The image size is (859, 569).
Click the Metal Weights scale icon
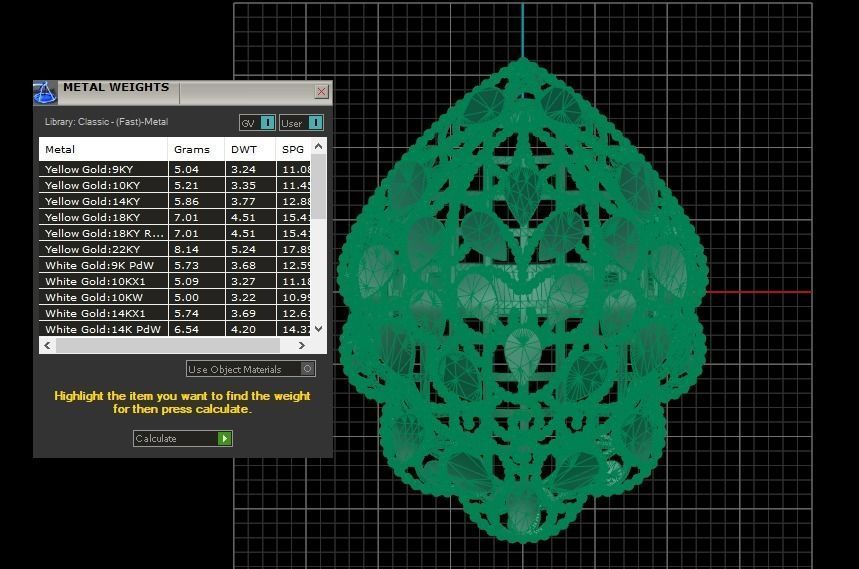[x=45, y=92]
